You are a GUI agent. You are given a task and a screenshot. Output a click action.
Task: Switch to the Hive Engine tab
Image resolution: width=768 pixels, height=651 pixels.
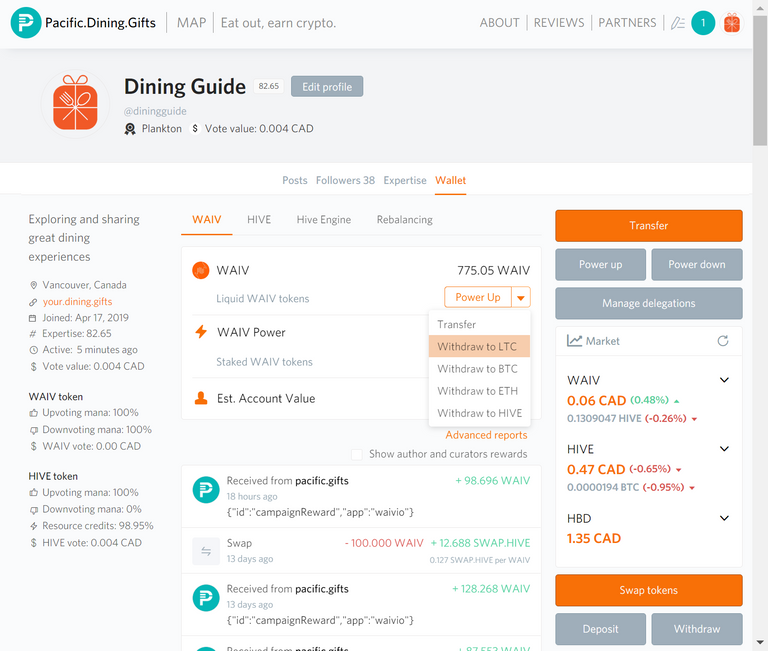324,219
